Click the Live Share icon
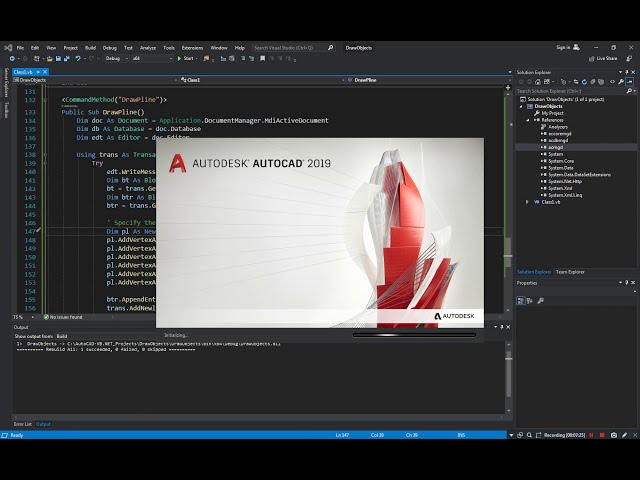The width and height of the screenshot is (640, 480). pos(591,58)
